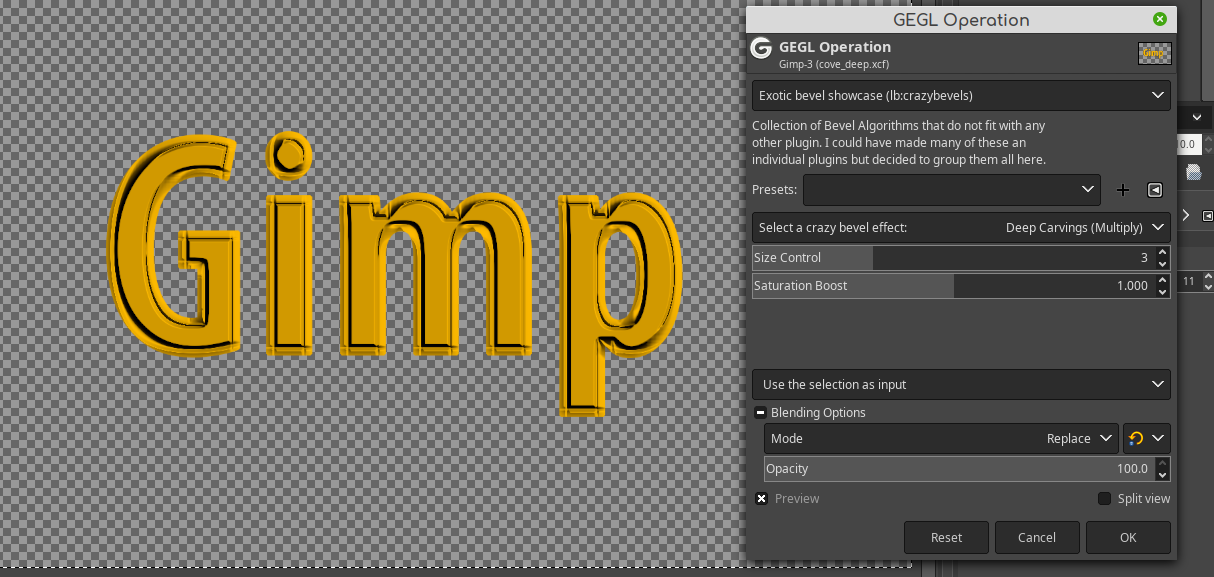Toggle the Preview checkbox
The height and width of the screenshot is (577, 1214).
pyautogui.click(x=762, y=498)
